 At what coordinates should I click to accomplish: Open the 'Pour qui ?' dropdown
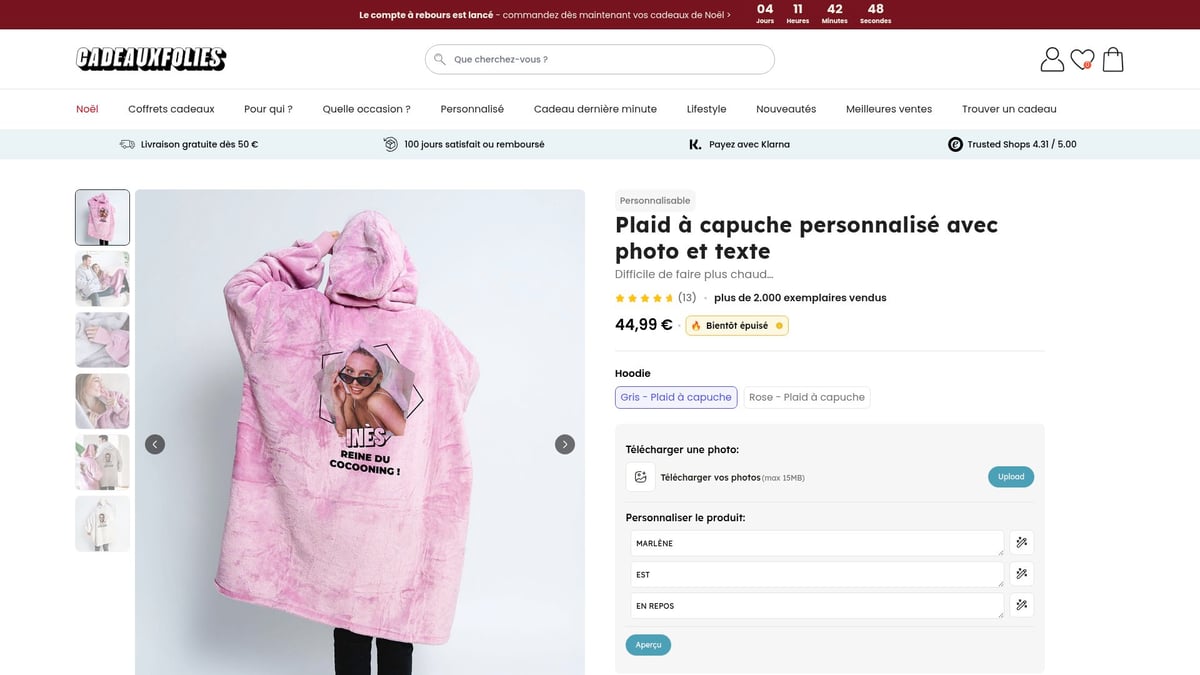[268, 109]
